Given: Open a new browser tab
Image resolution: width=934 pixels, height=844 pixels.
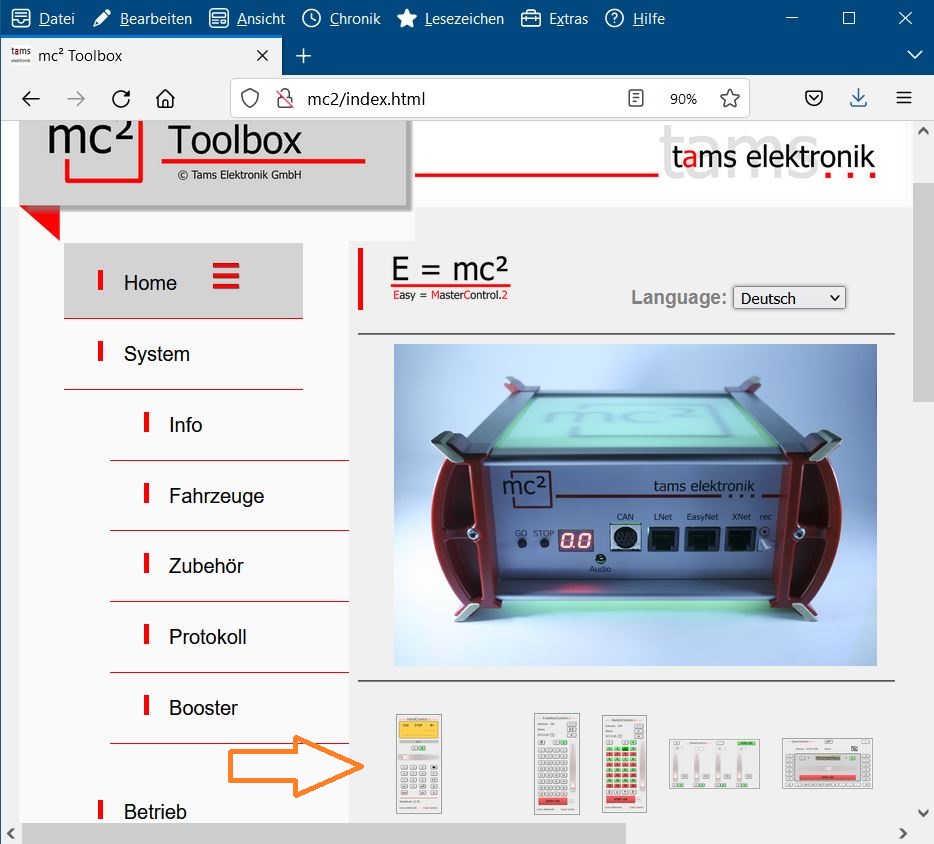Looking at the screenshot, I should [303, 56].
